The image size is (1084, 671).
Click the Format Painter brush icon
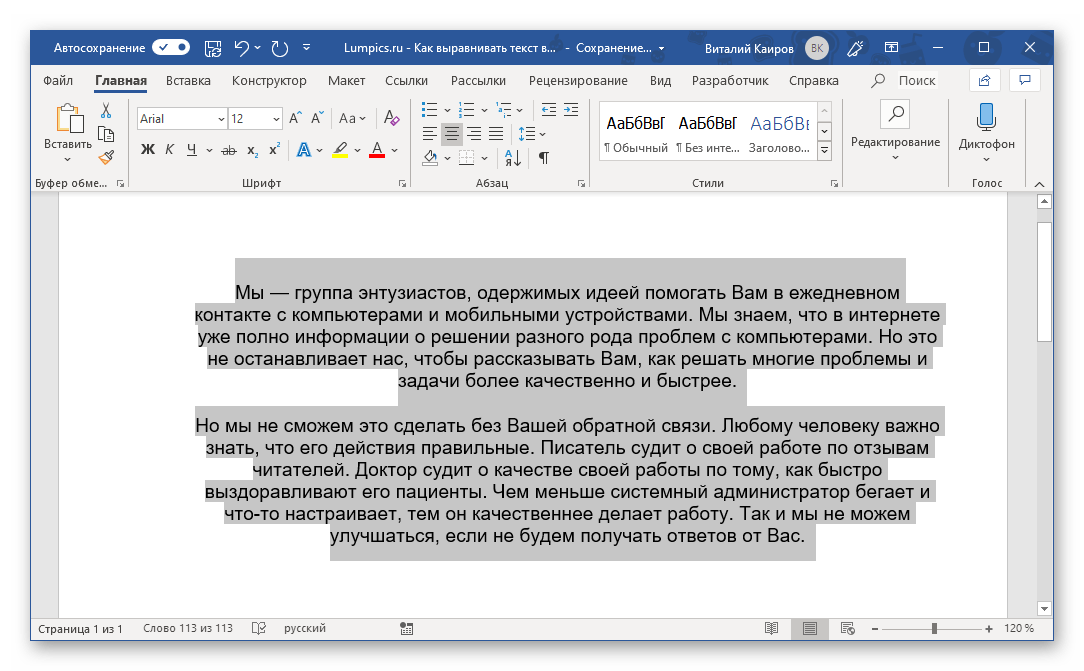(x=106, y=157)
